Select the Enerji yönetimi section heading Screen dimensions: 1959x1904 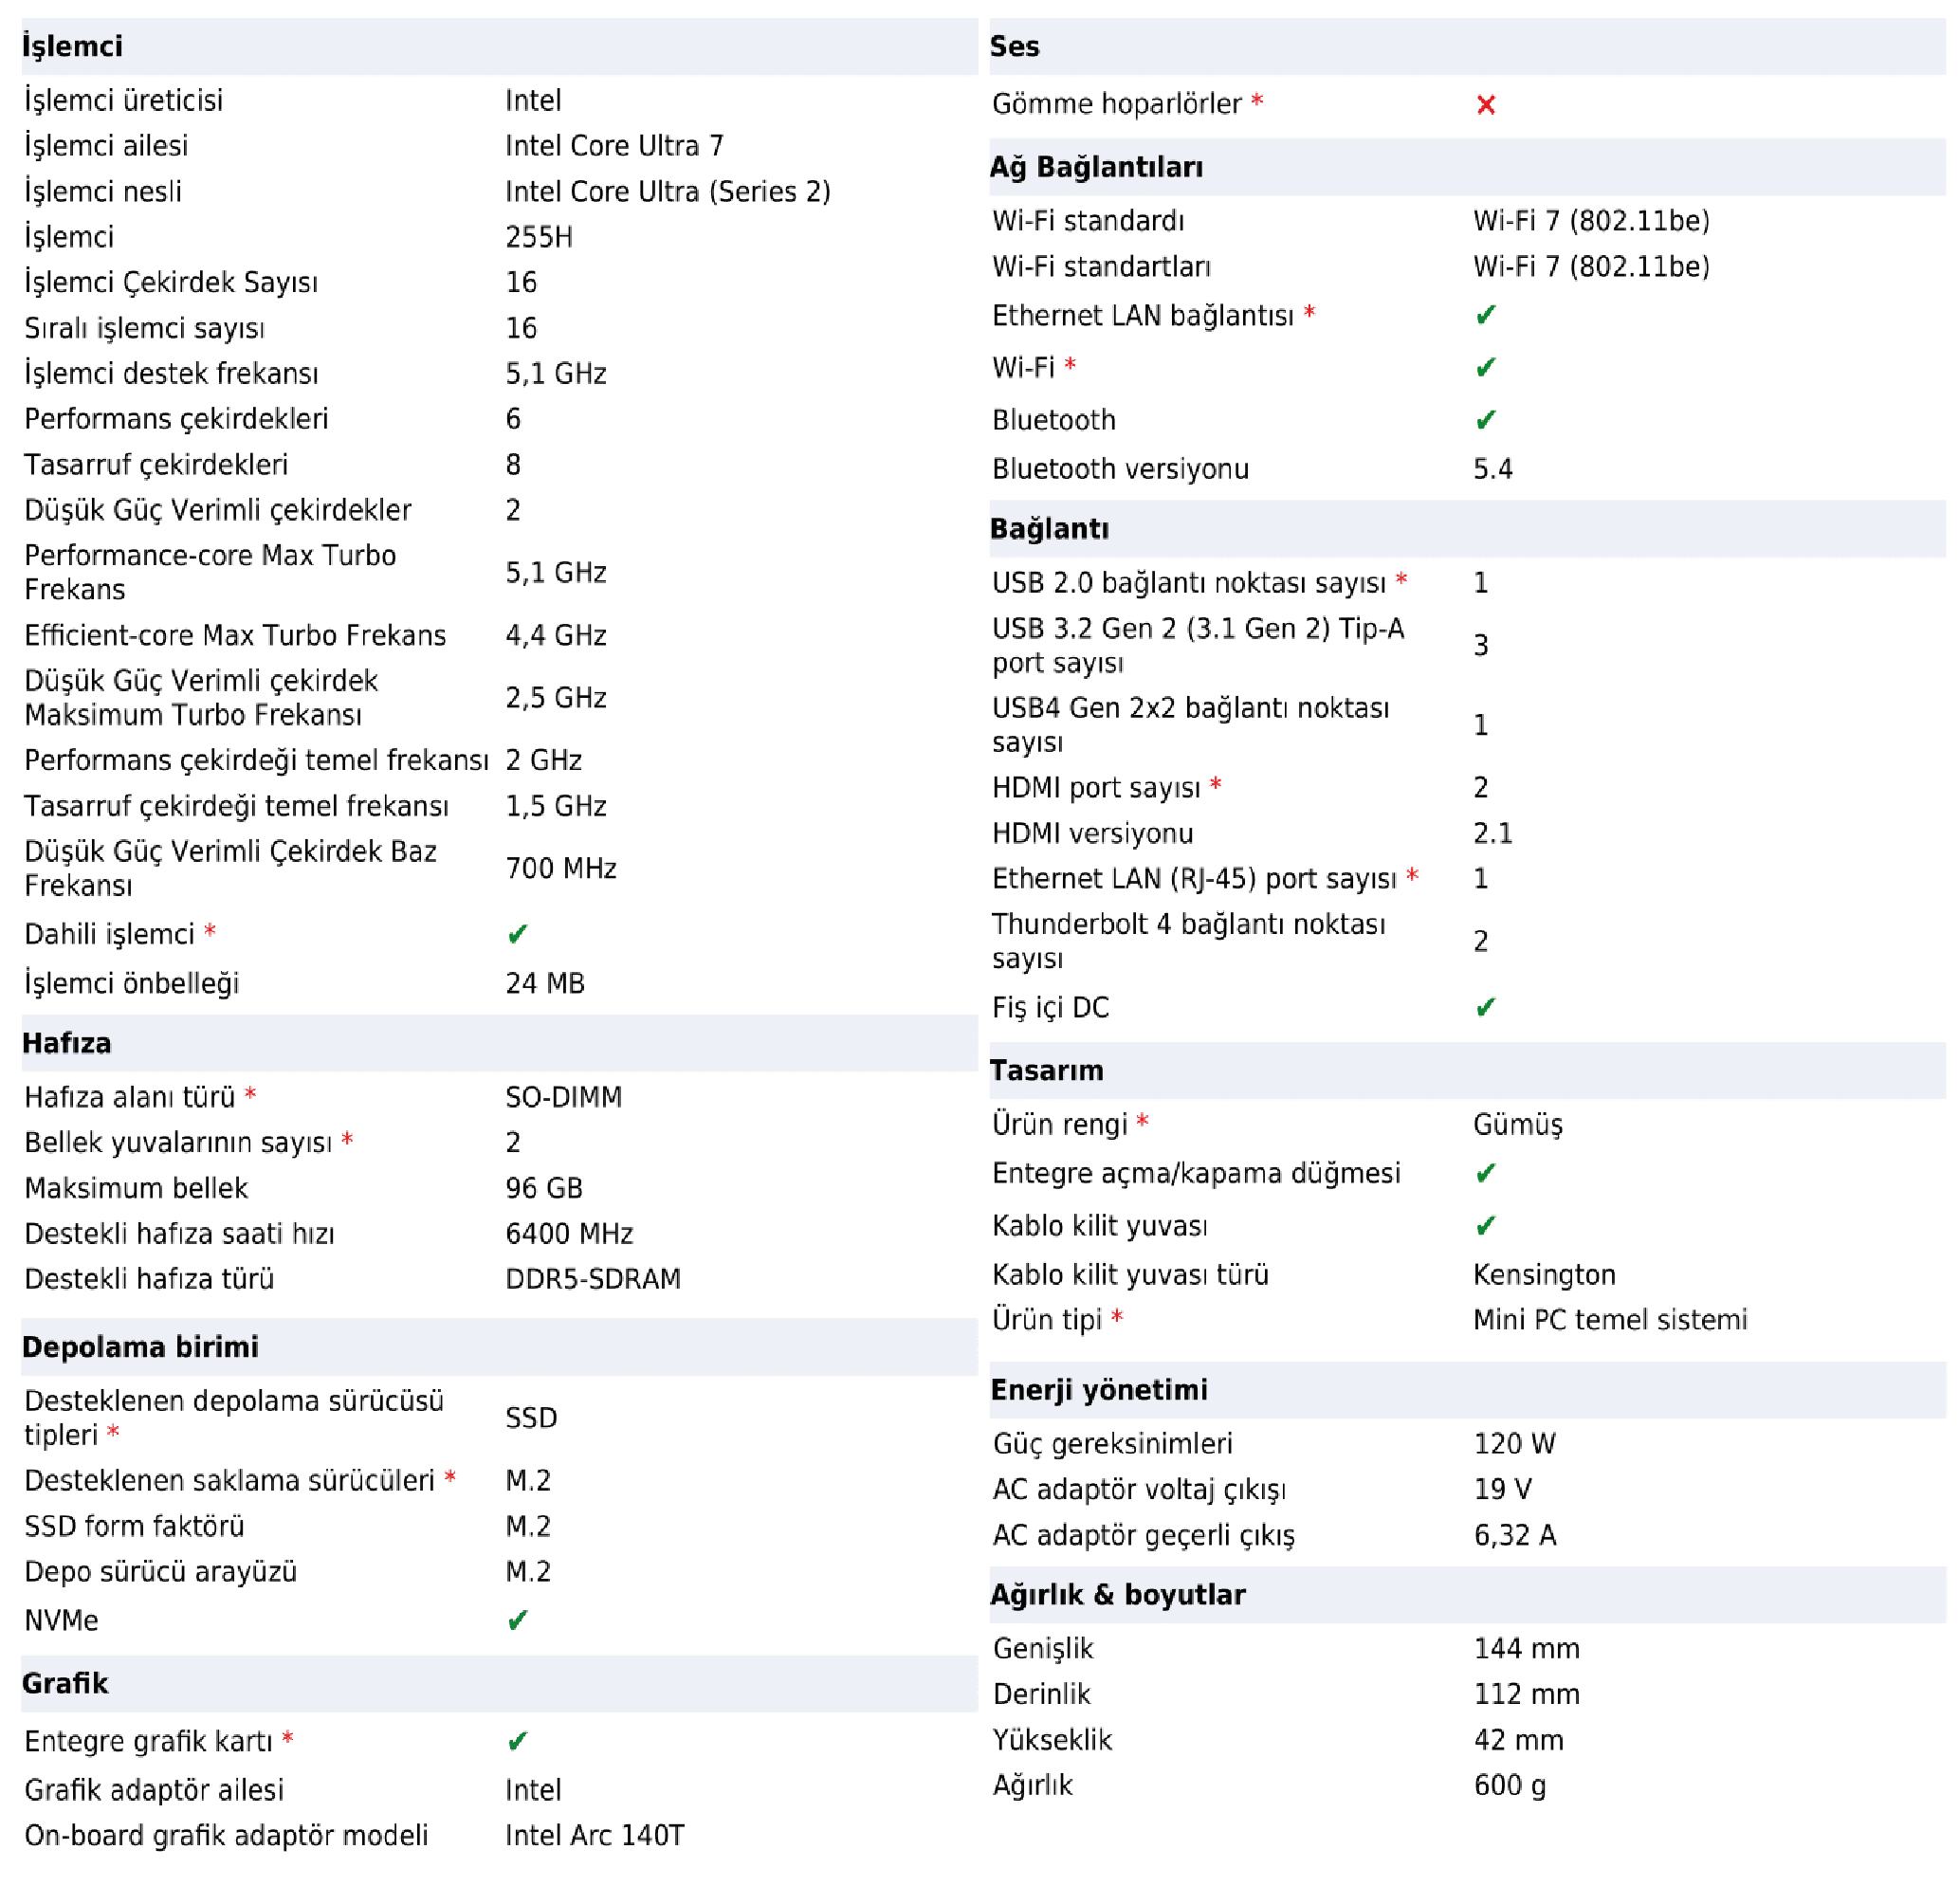[1099, 1390]
